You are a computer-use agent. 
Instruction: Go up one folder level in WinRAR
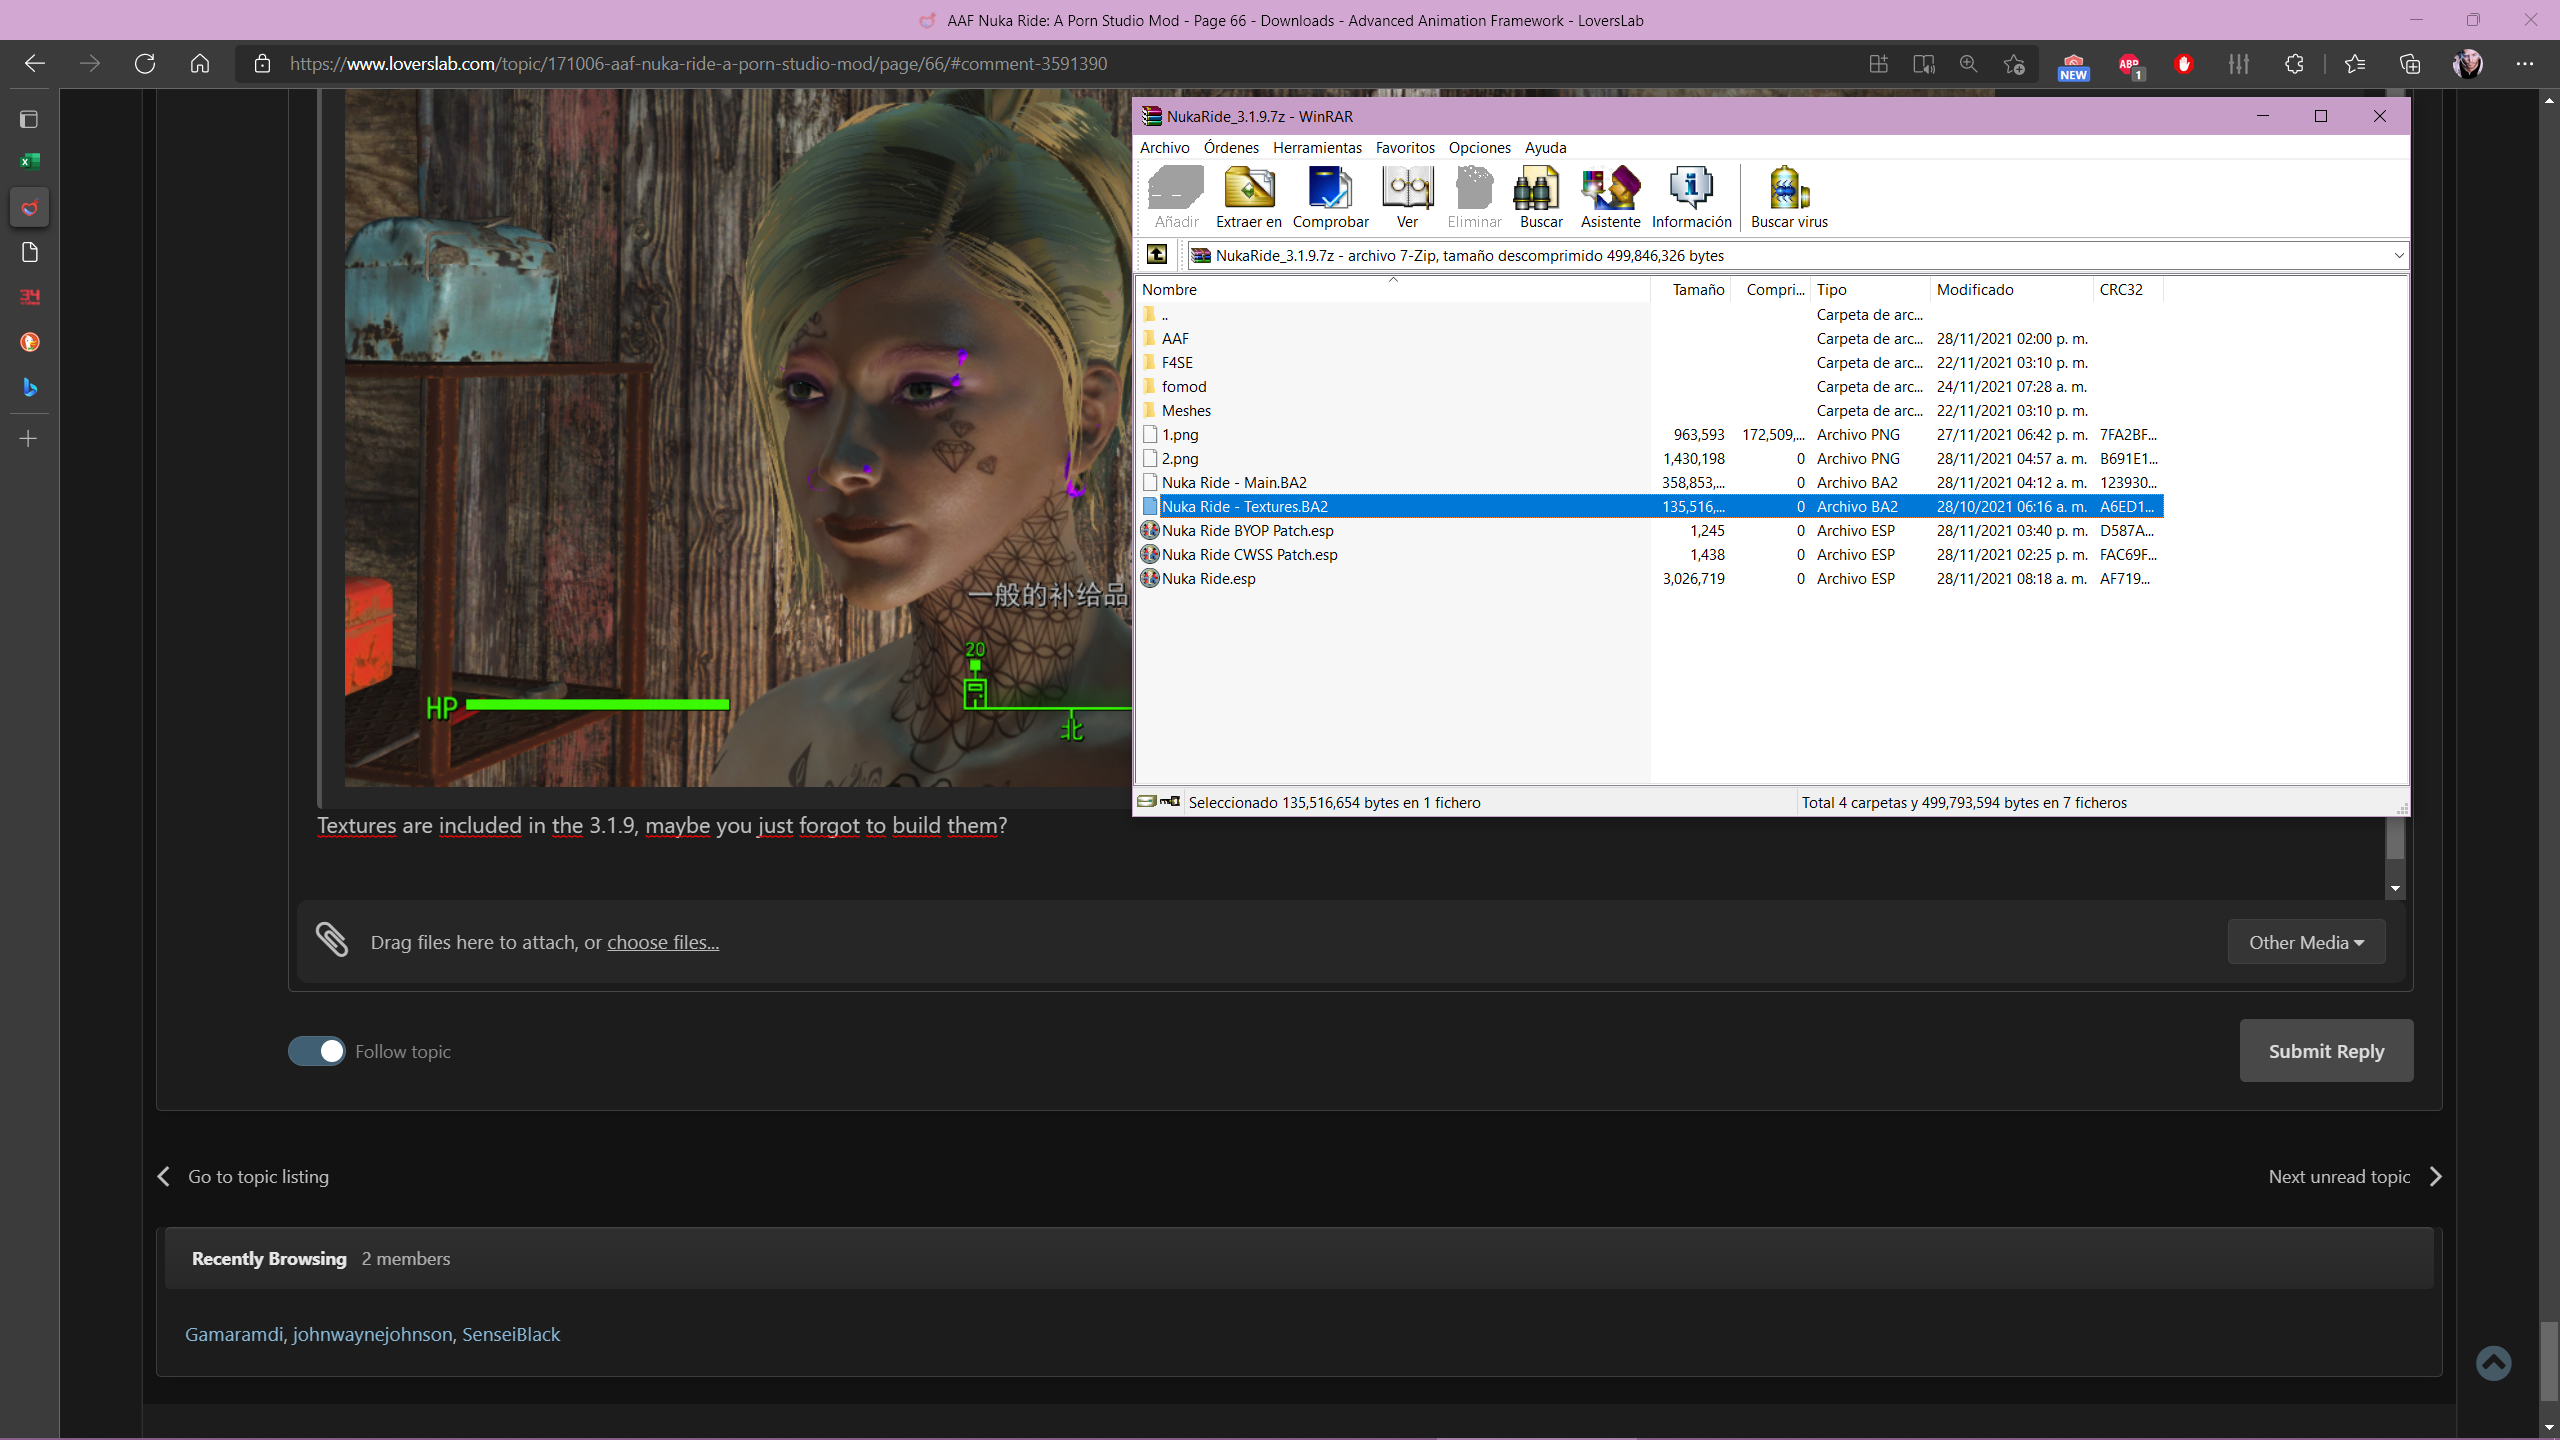click(x=1156, y=255)
